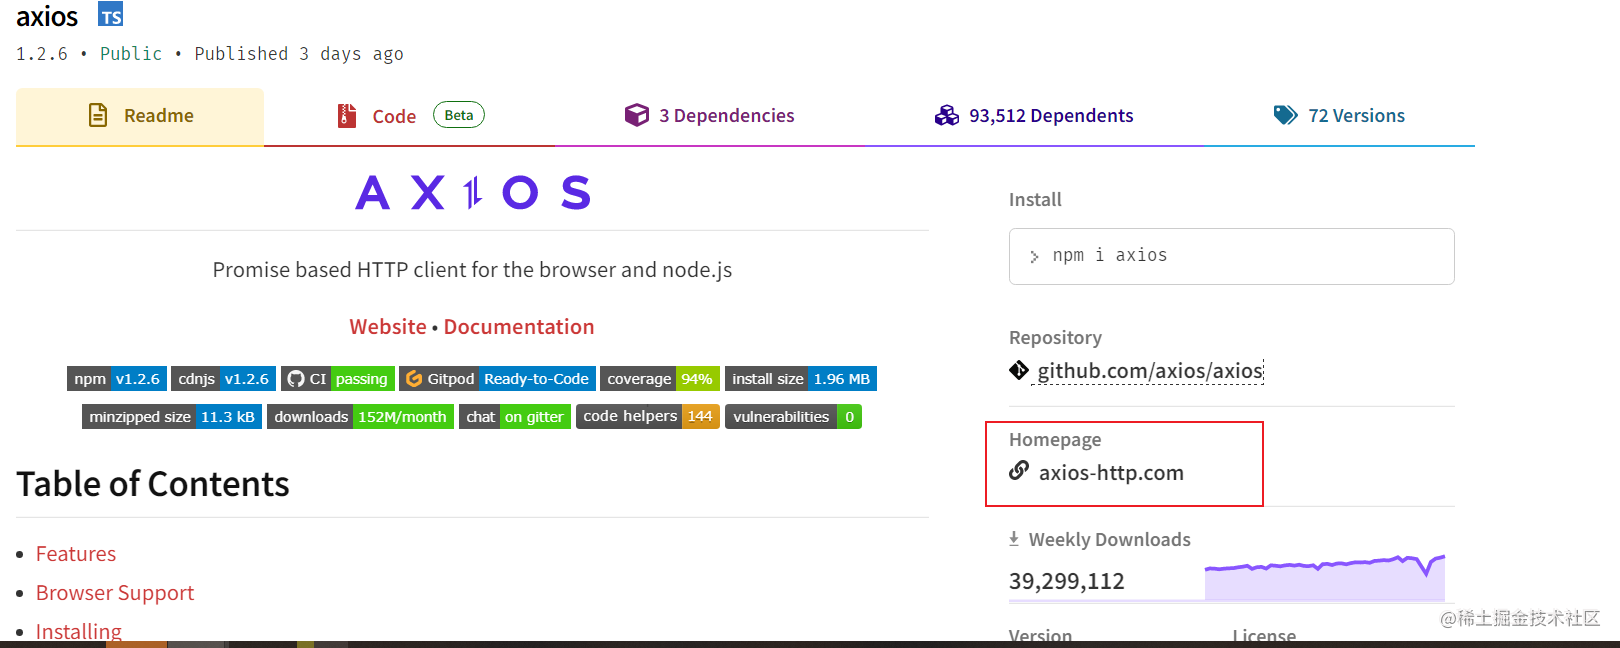Select the Table of Contents heading
The height and width of the screenshot is (648, 1620).
click(x=153, y=484)
